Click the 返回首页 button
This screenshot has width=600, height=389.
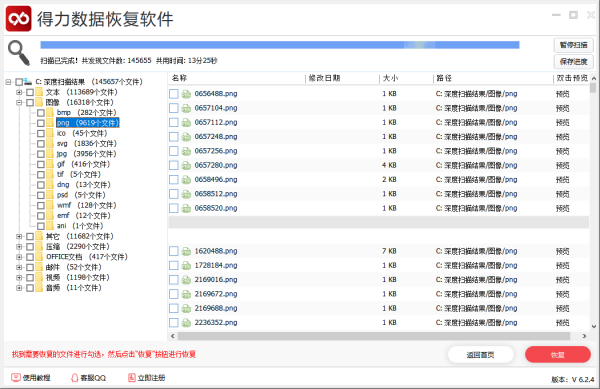click(480, 355)
